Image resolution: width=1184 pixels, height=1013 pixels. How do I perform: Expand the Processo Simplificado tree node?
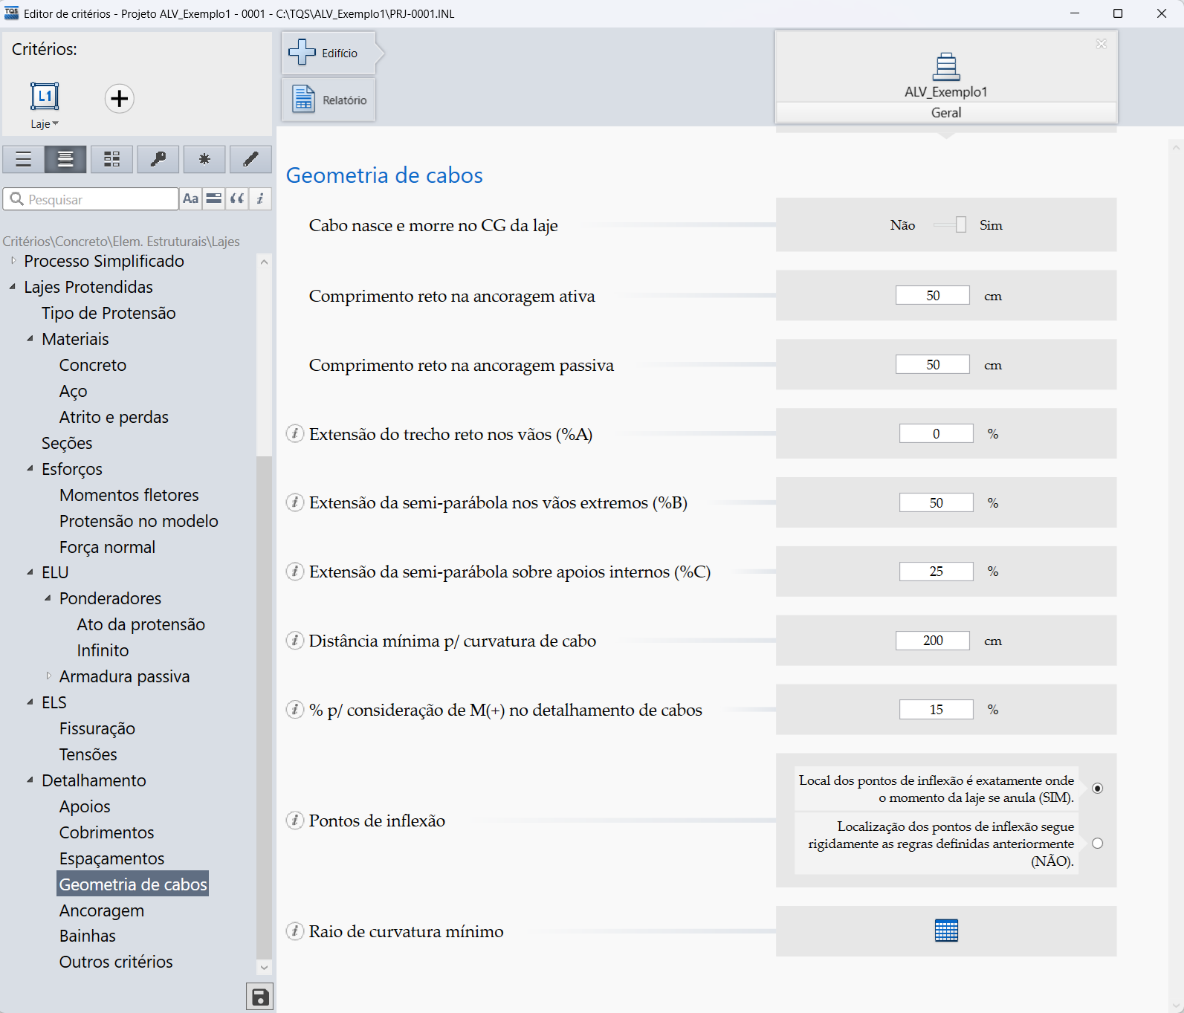(x=13, y=261)
